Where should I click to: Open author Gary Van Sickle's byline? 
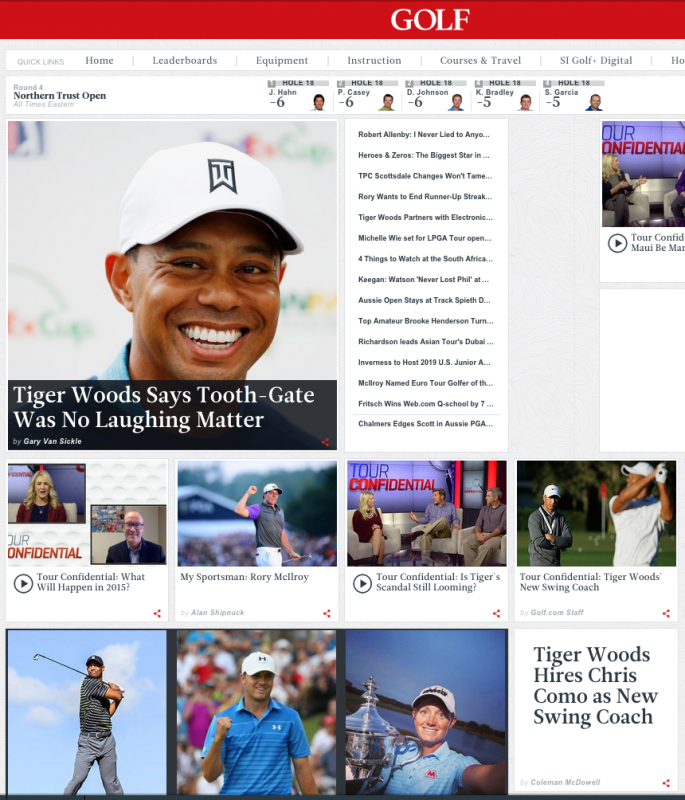point(53,441)
